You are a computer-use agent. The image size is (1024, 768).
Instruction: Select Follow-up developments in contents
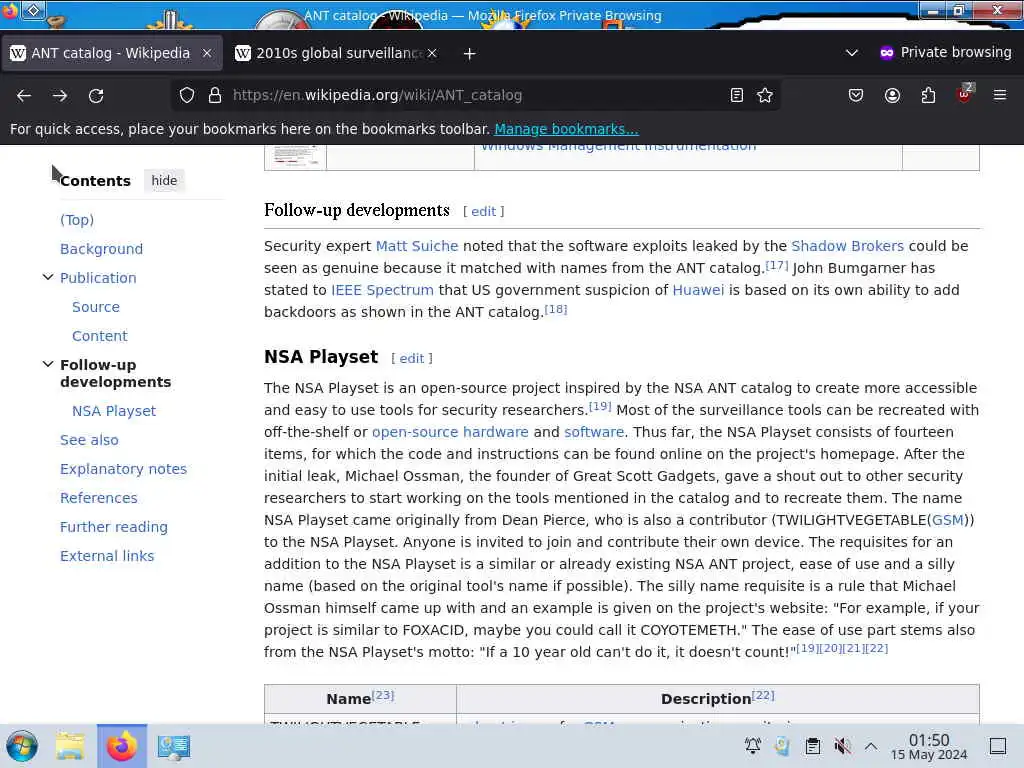click(116, 373)
